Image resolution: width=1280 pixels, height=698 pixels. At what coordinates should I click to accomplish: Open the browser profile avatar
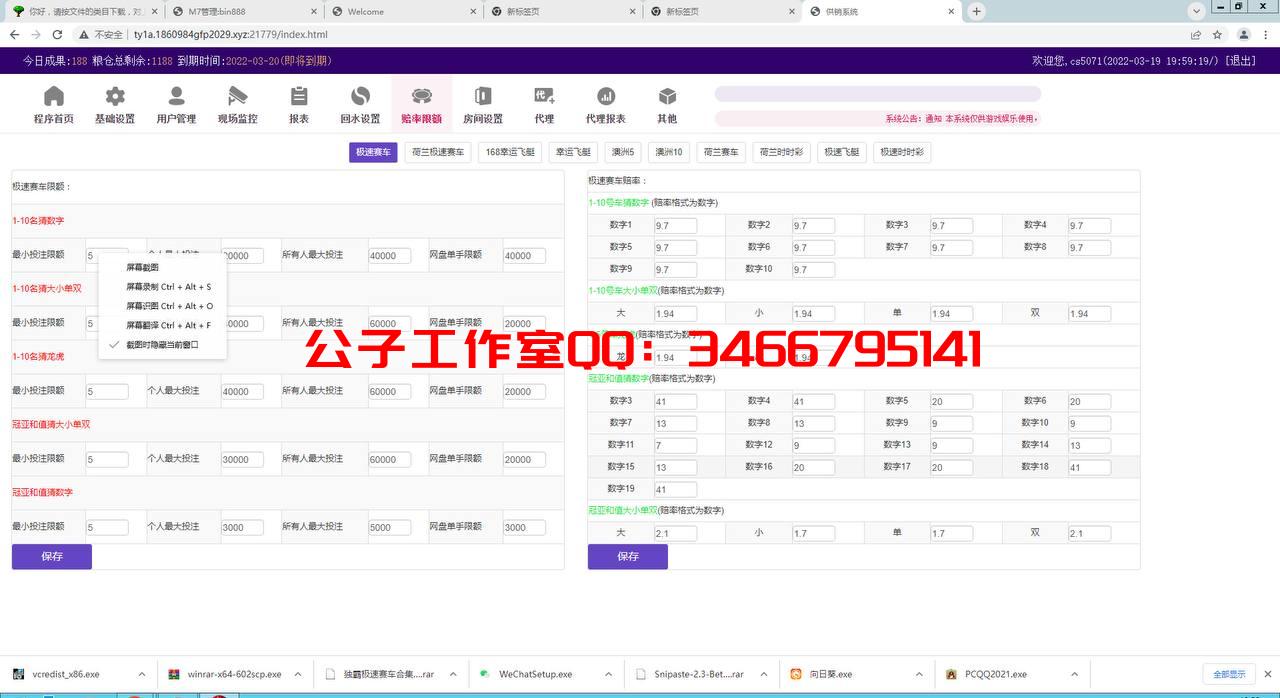click(1245, 34)
